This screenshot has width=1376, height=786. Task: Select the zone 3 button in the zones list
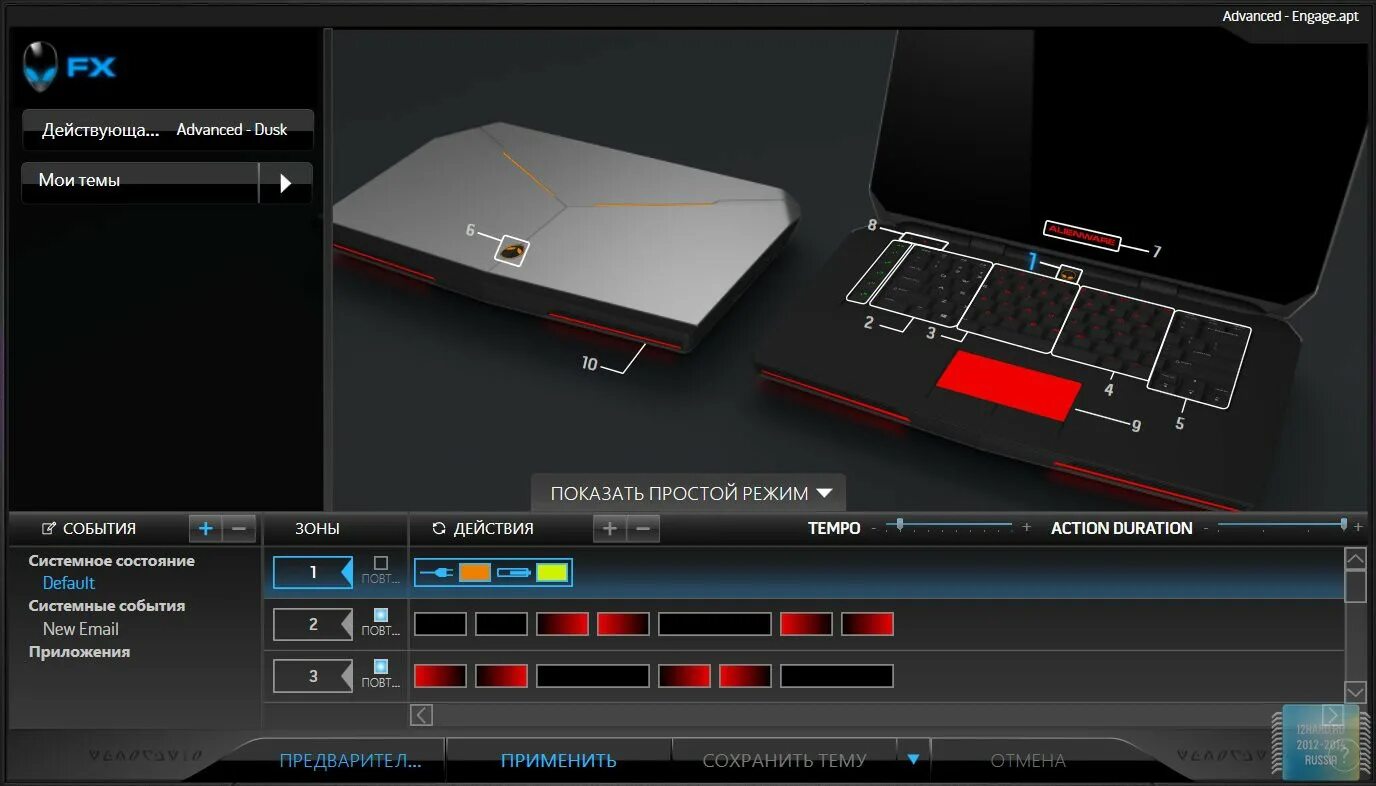coord(313,676)
